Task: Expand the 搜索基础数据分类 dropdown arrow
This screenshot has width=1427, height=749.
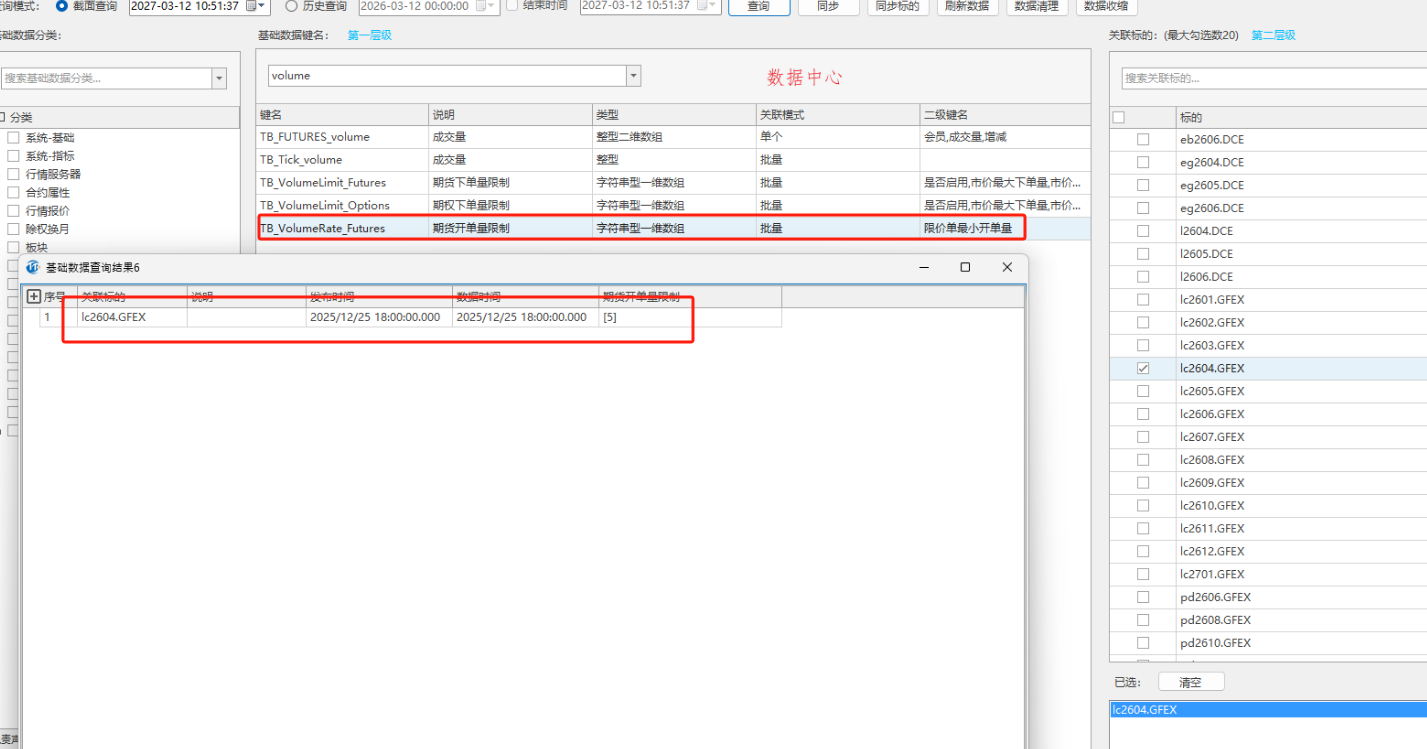Action: (x=218, y=78)
